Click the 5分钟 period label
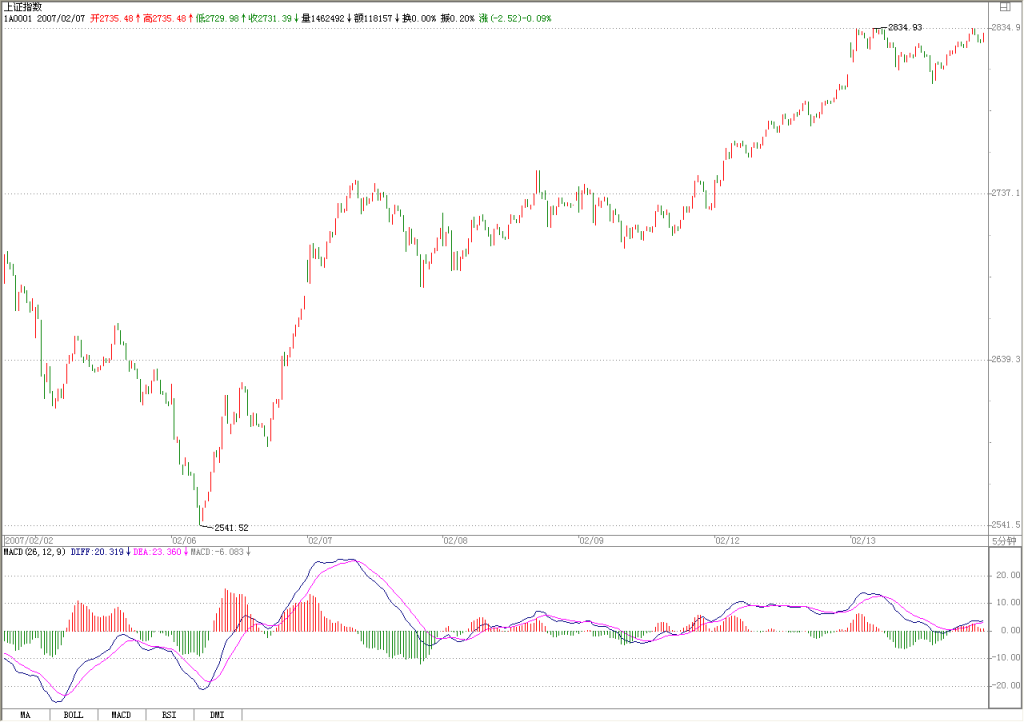1024x722 pixels. (x=1004, y=541)
